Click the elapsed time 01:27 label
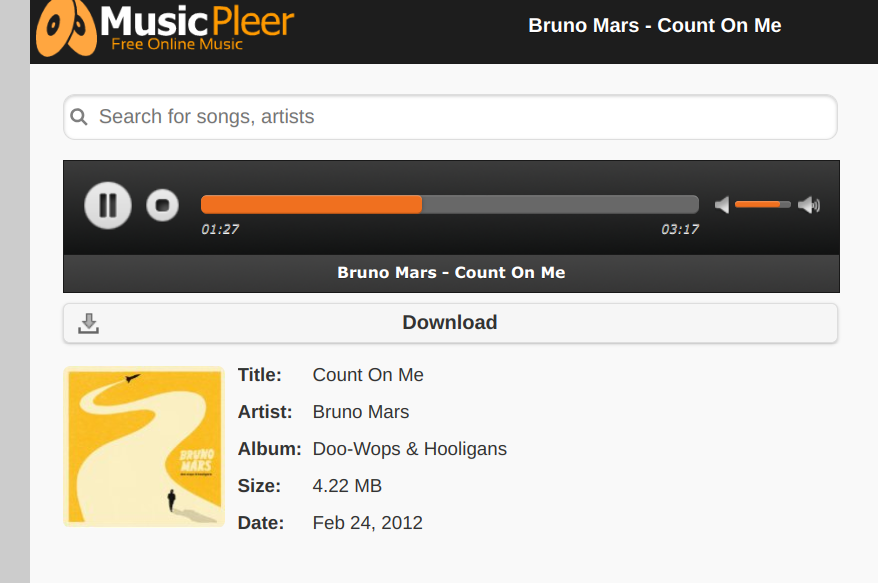This screenshot has width=878, height=583. point(220,230)
